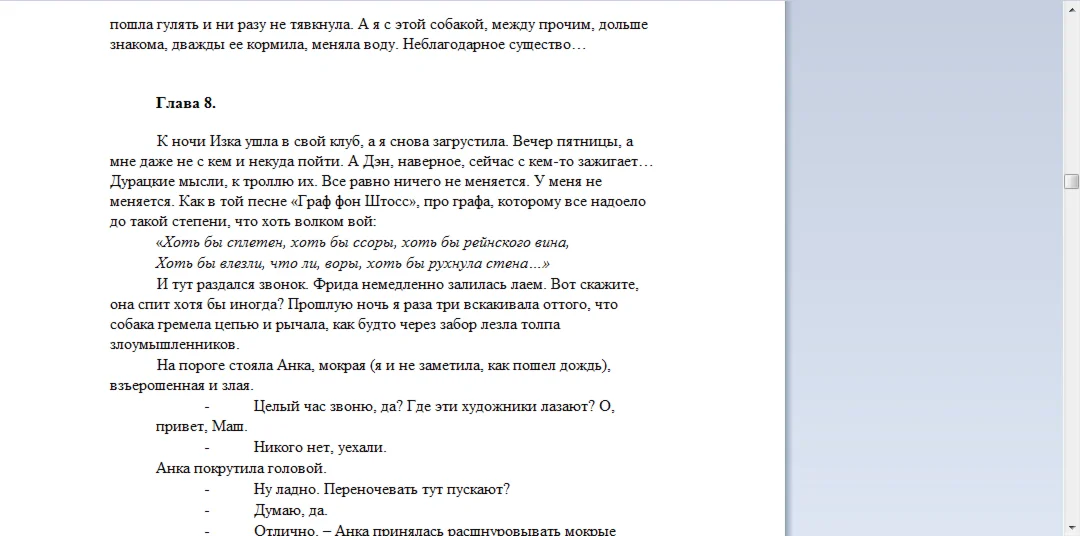Click the line starting "К ночи Изка ушла"
The height and width of the screenshot is (536, 1080).
395,142
